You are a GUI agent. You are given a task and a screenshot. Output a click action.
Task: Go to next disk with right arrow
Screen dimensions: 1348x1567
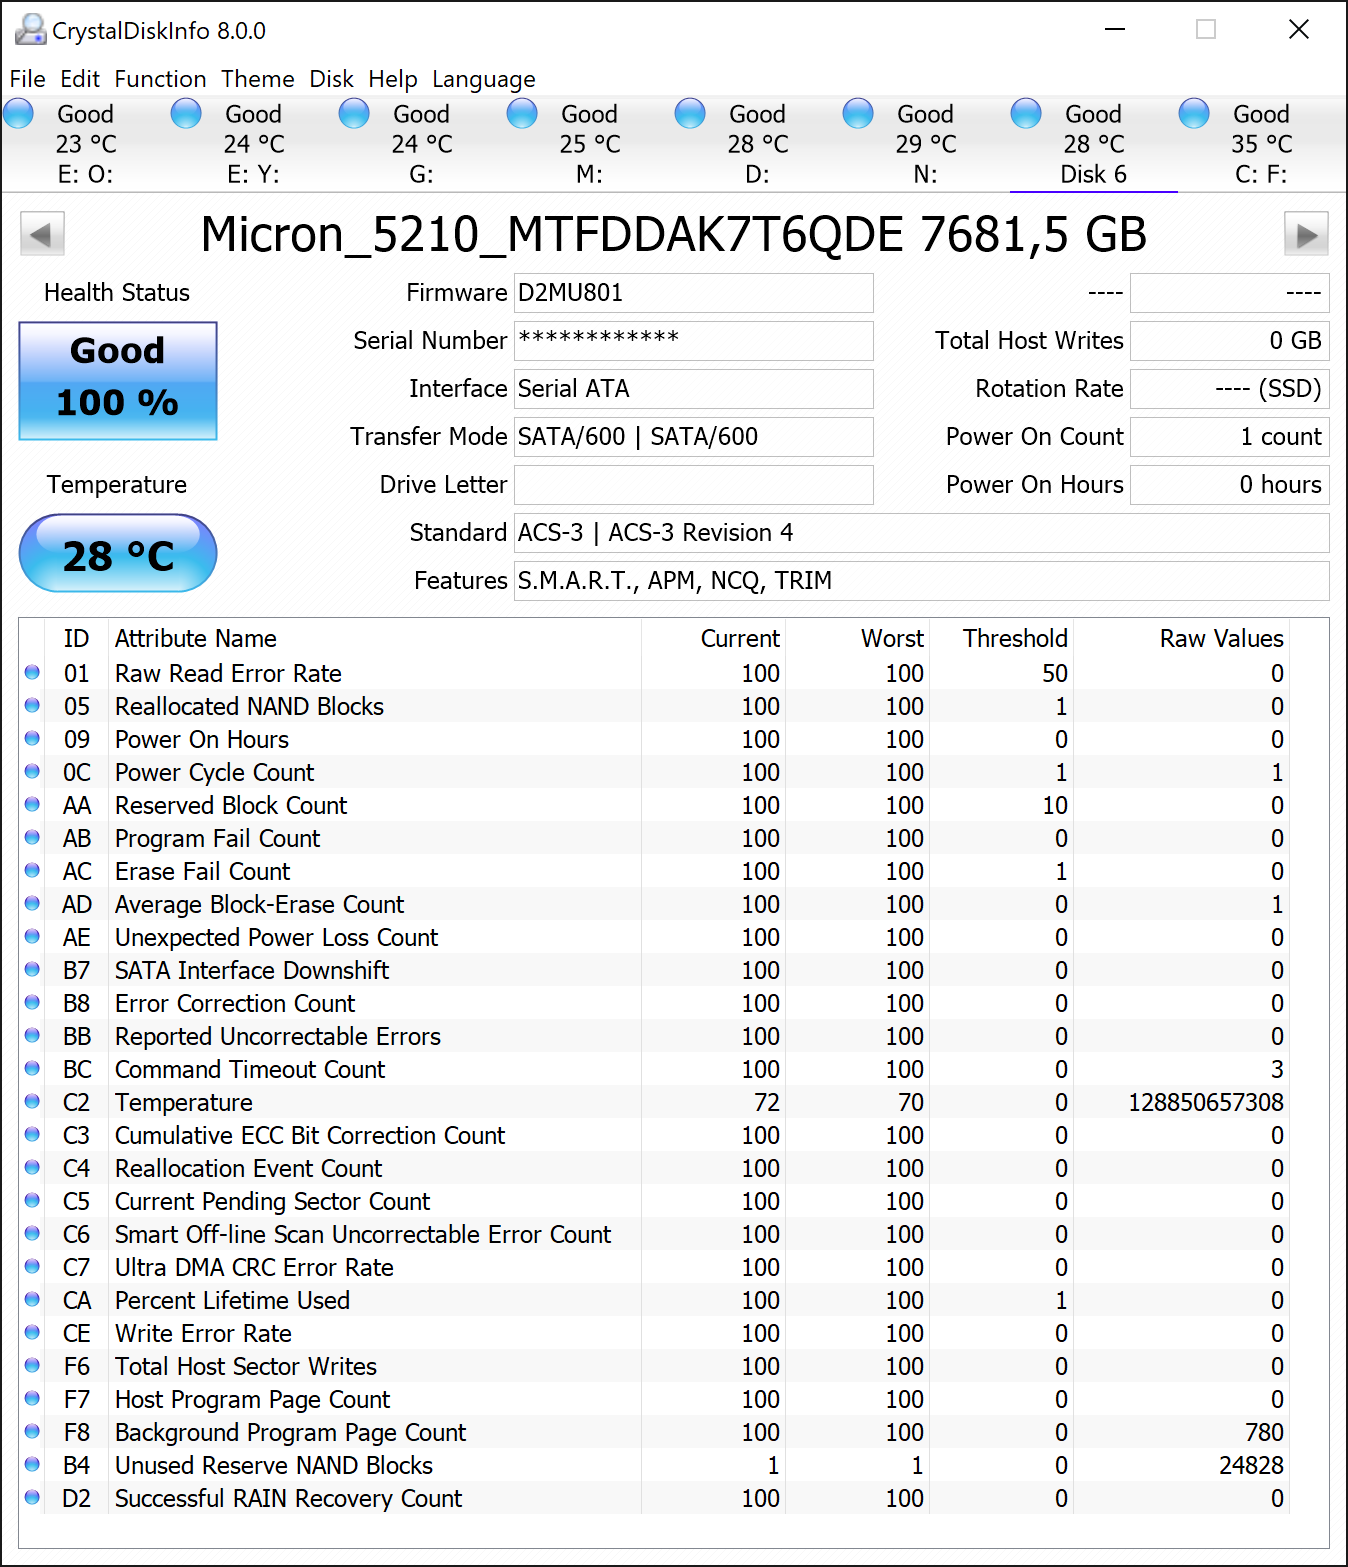[x=1306, y=235]
